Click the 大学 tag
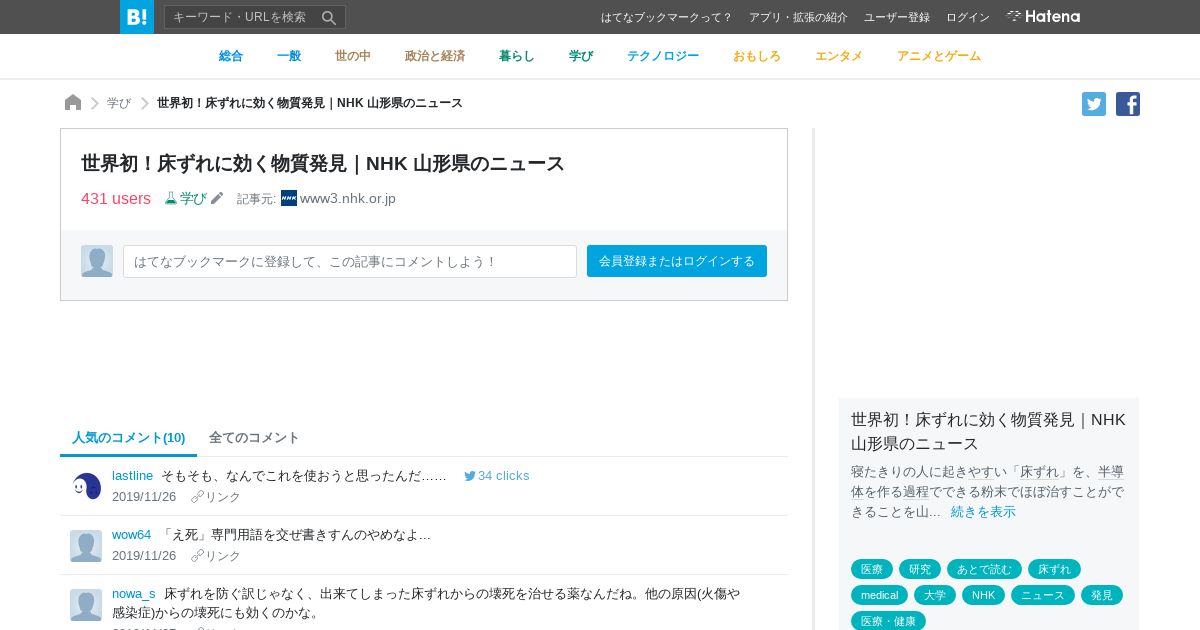 pyautogui.click(x=935, y=595)
